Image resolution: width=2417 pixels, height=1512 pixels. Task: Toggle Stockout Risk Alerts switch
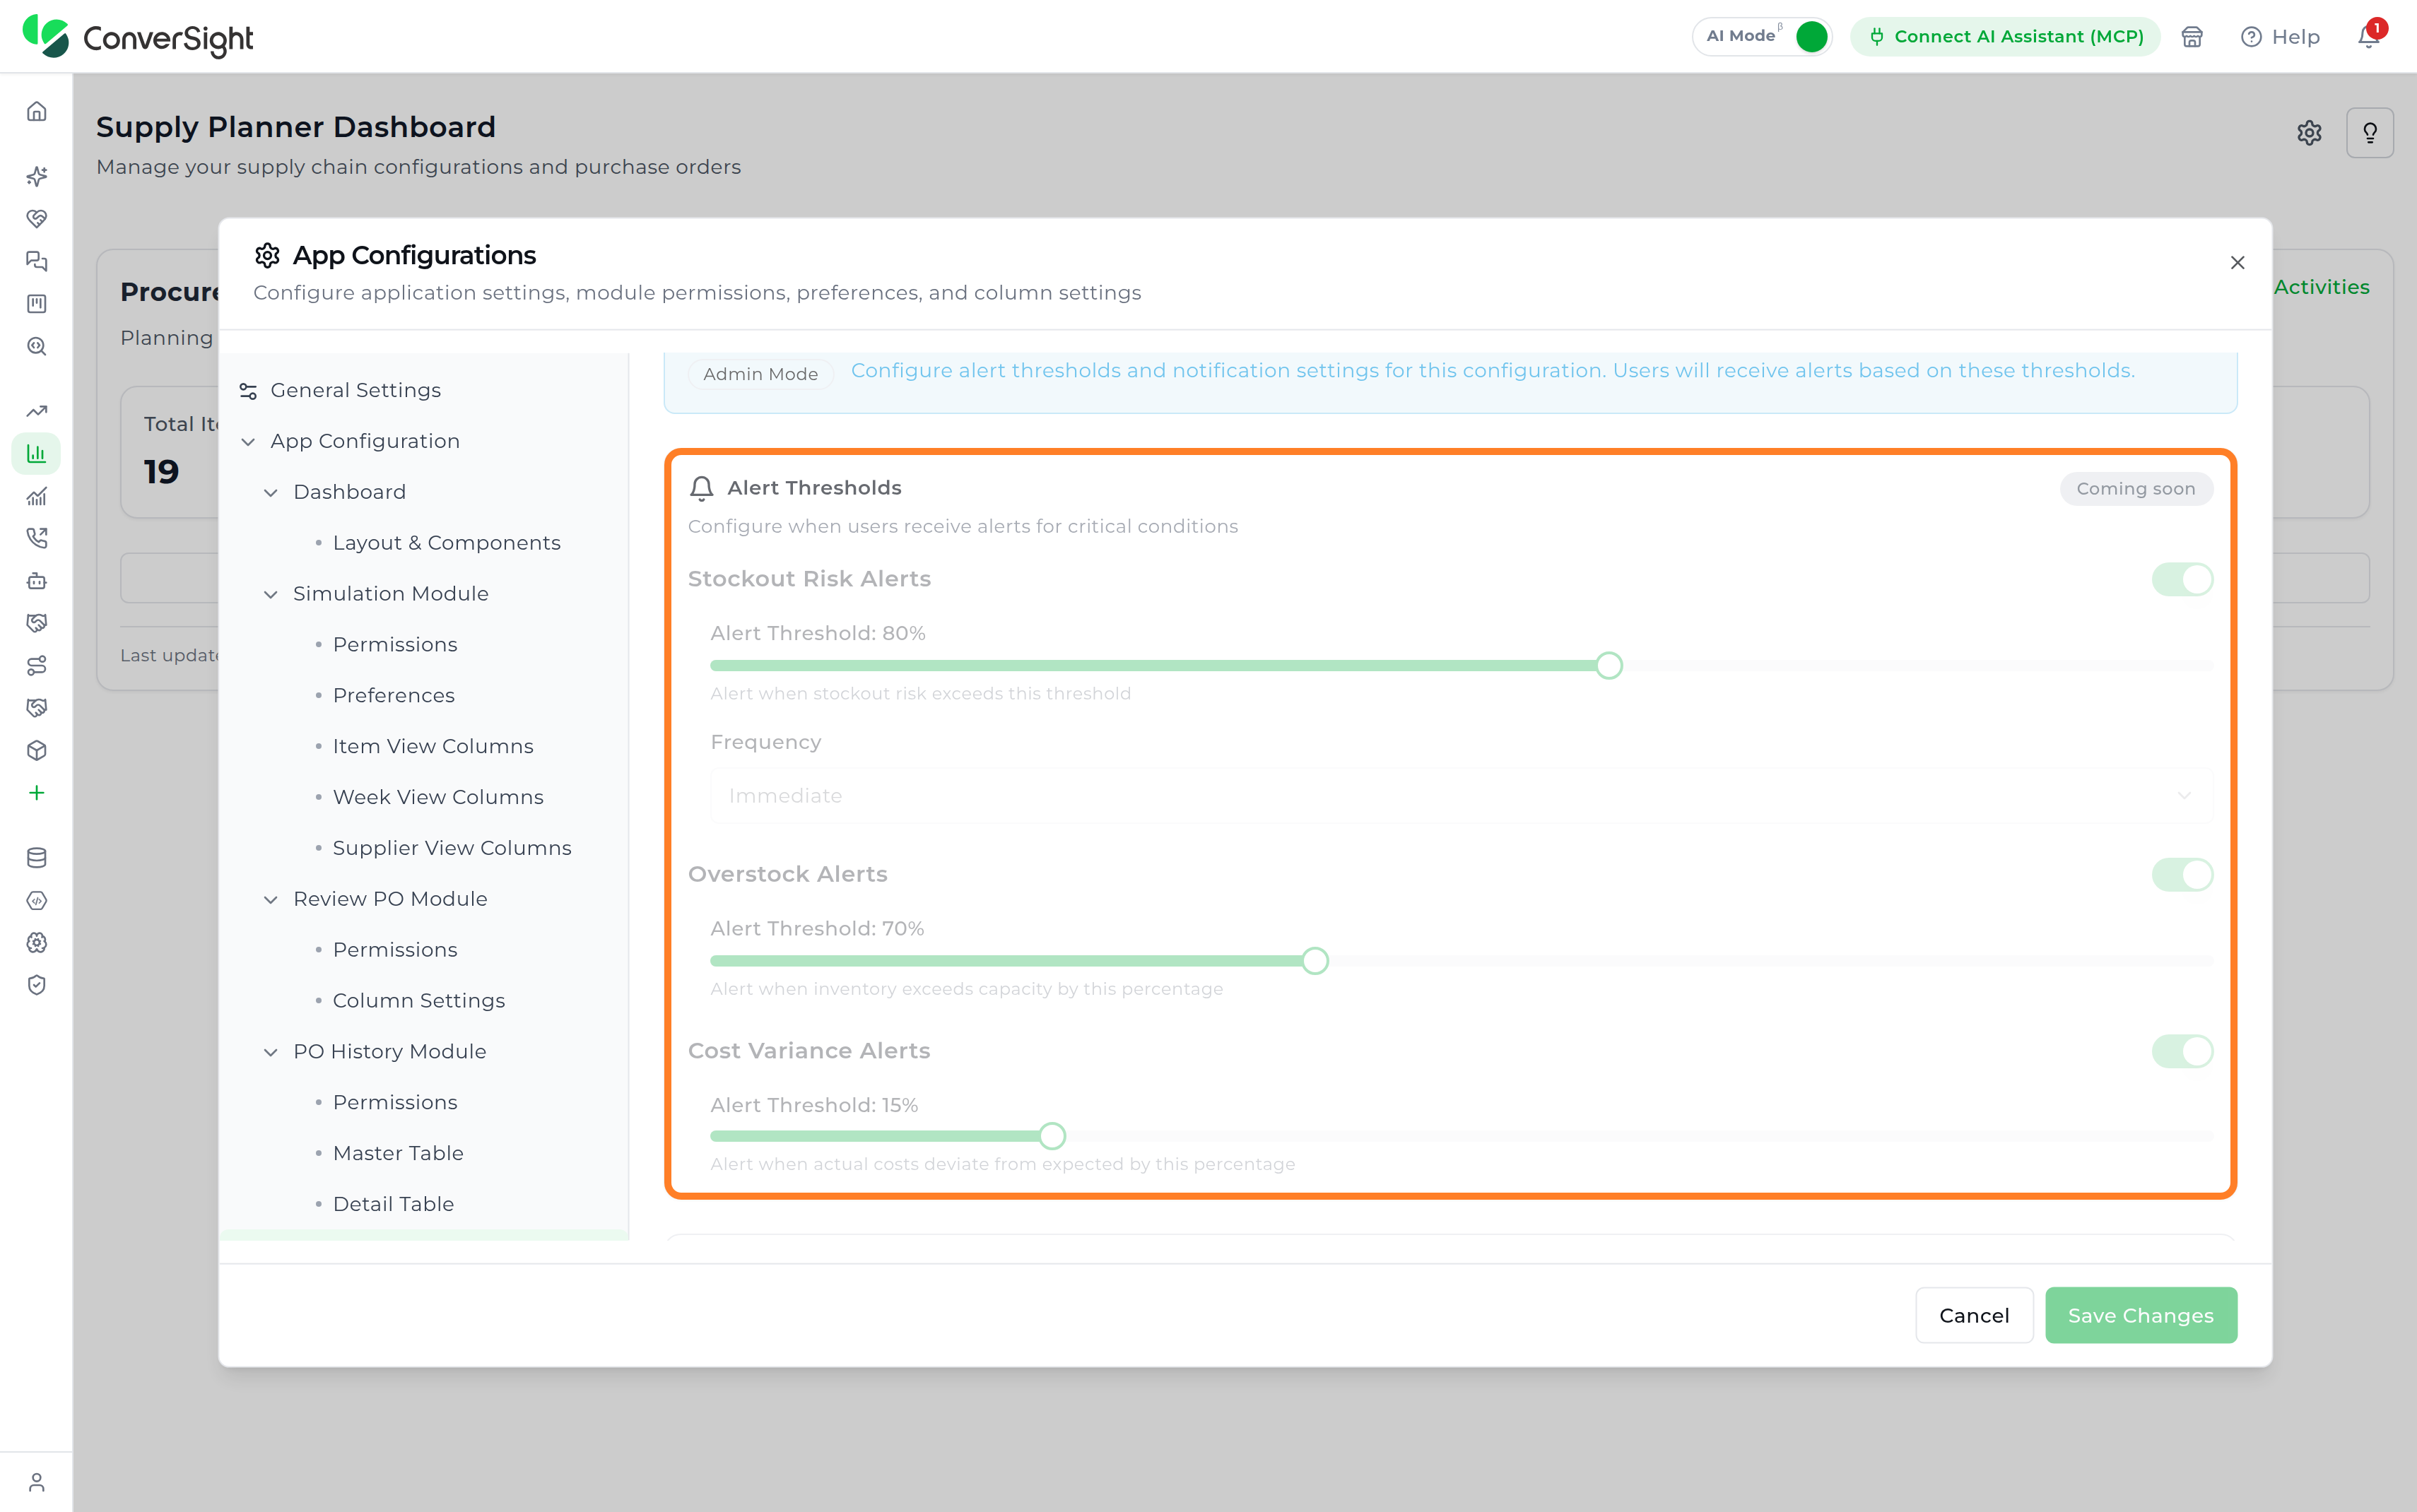tap(2182, 579)
